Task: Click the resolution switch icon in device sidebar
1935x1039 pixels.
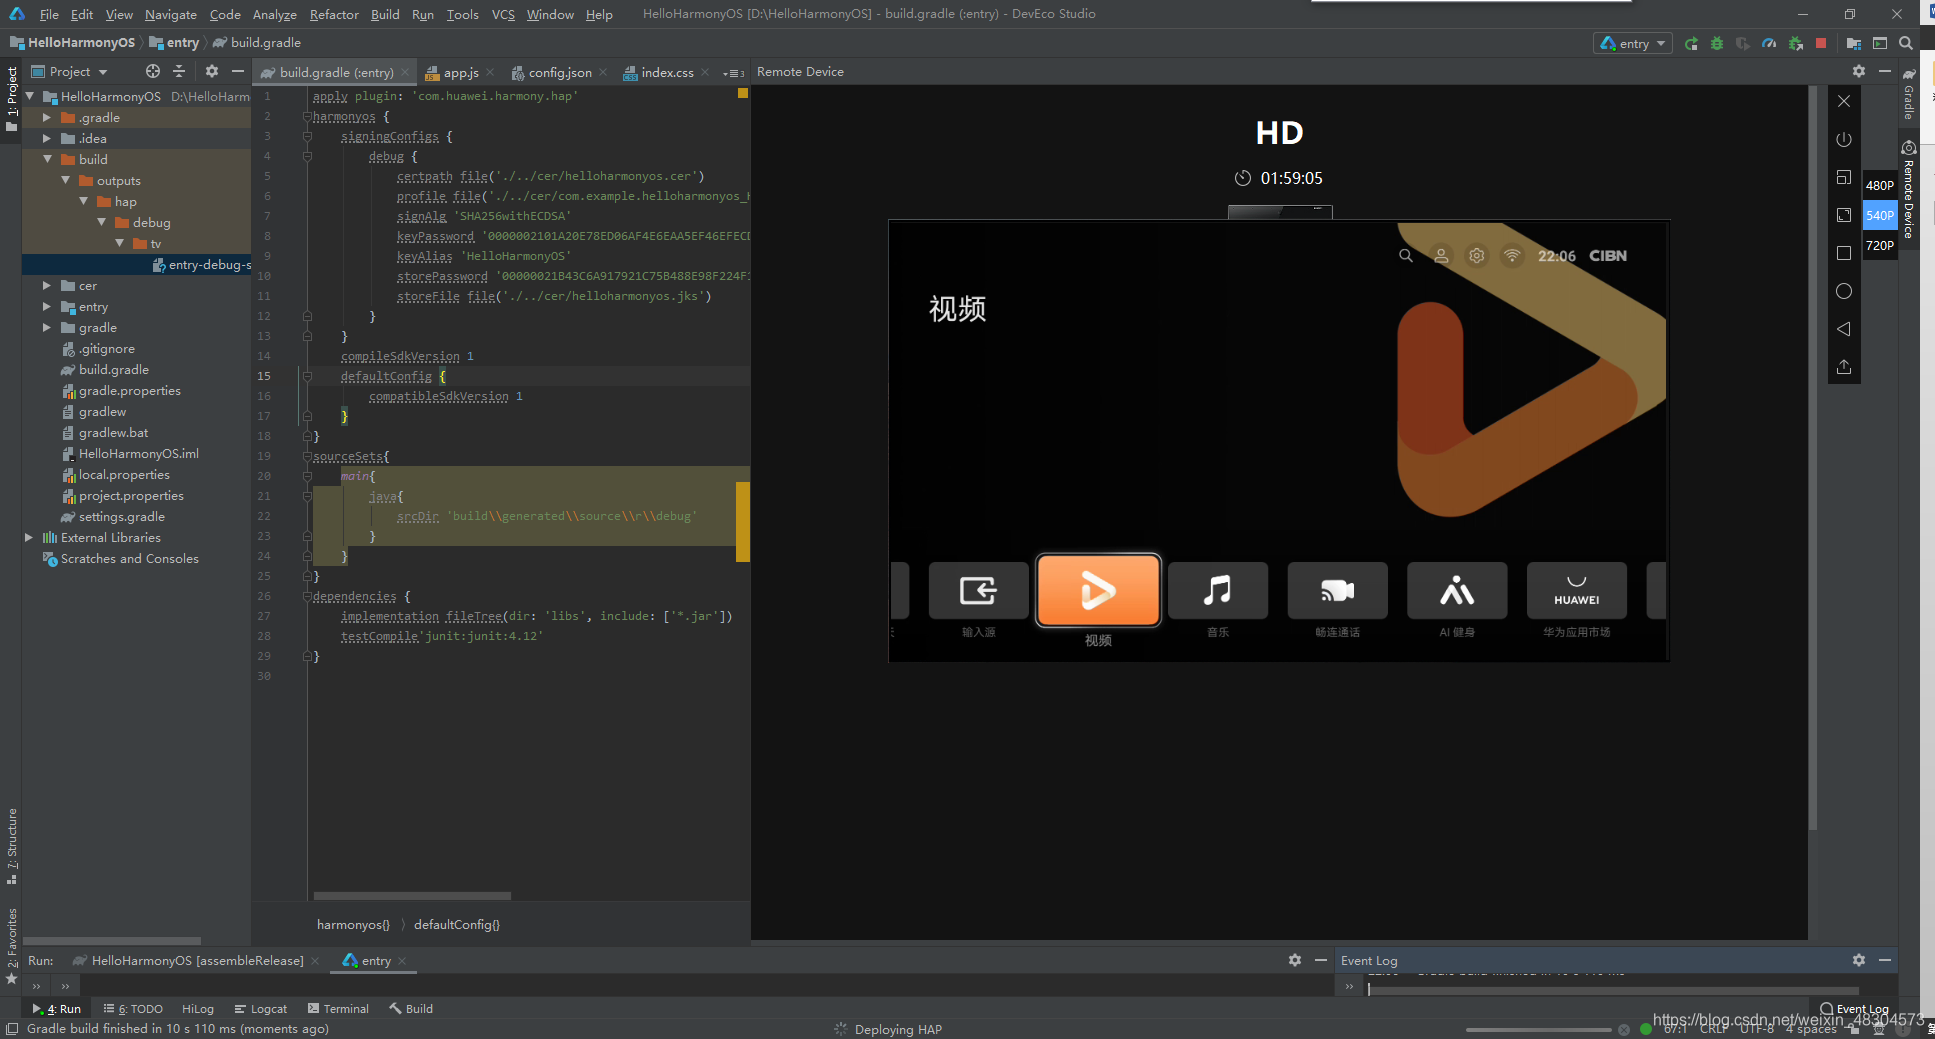Action: pyautogui.click(x=1844, y=177)
